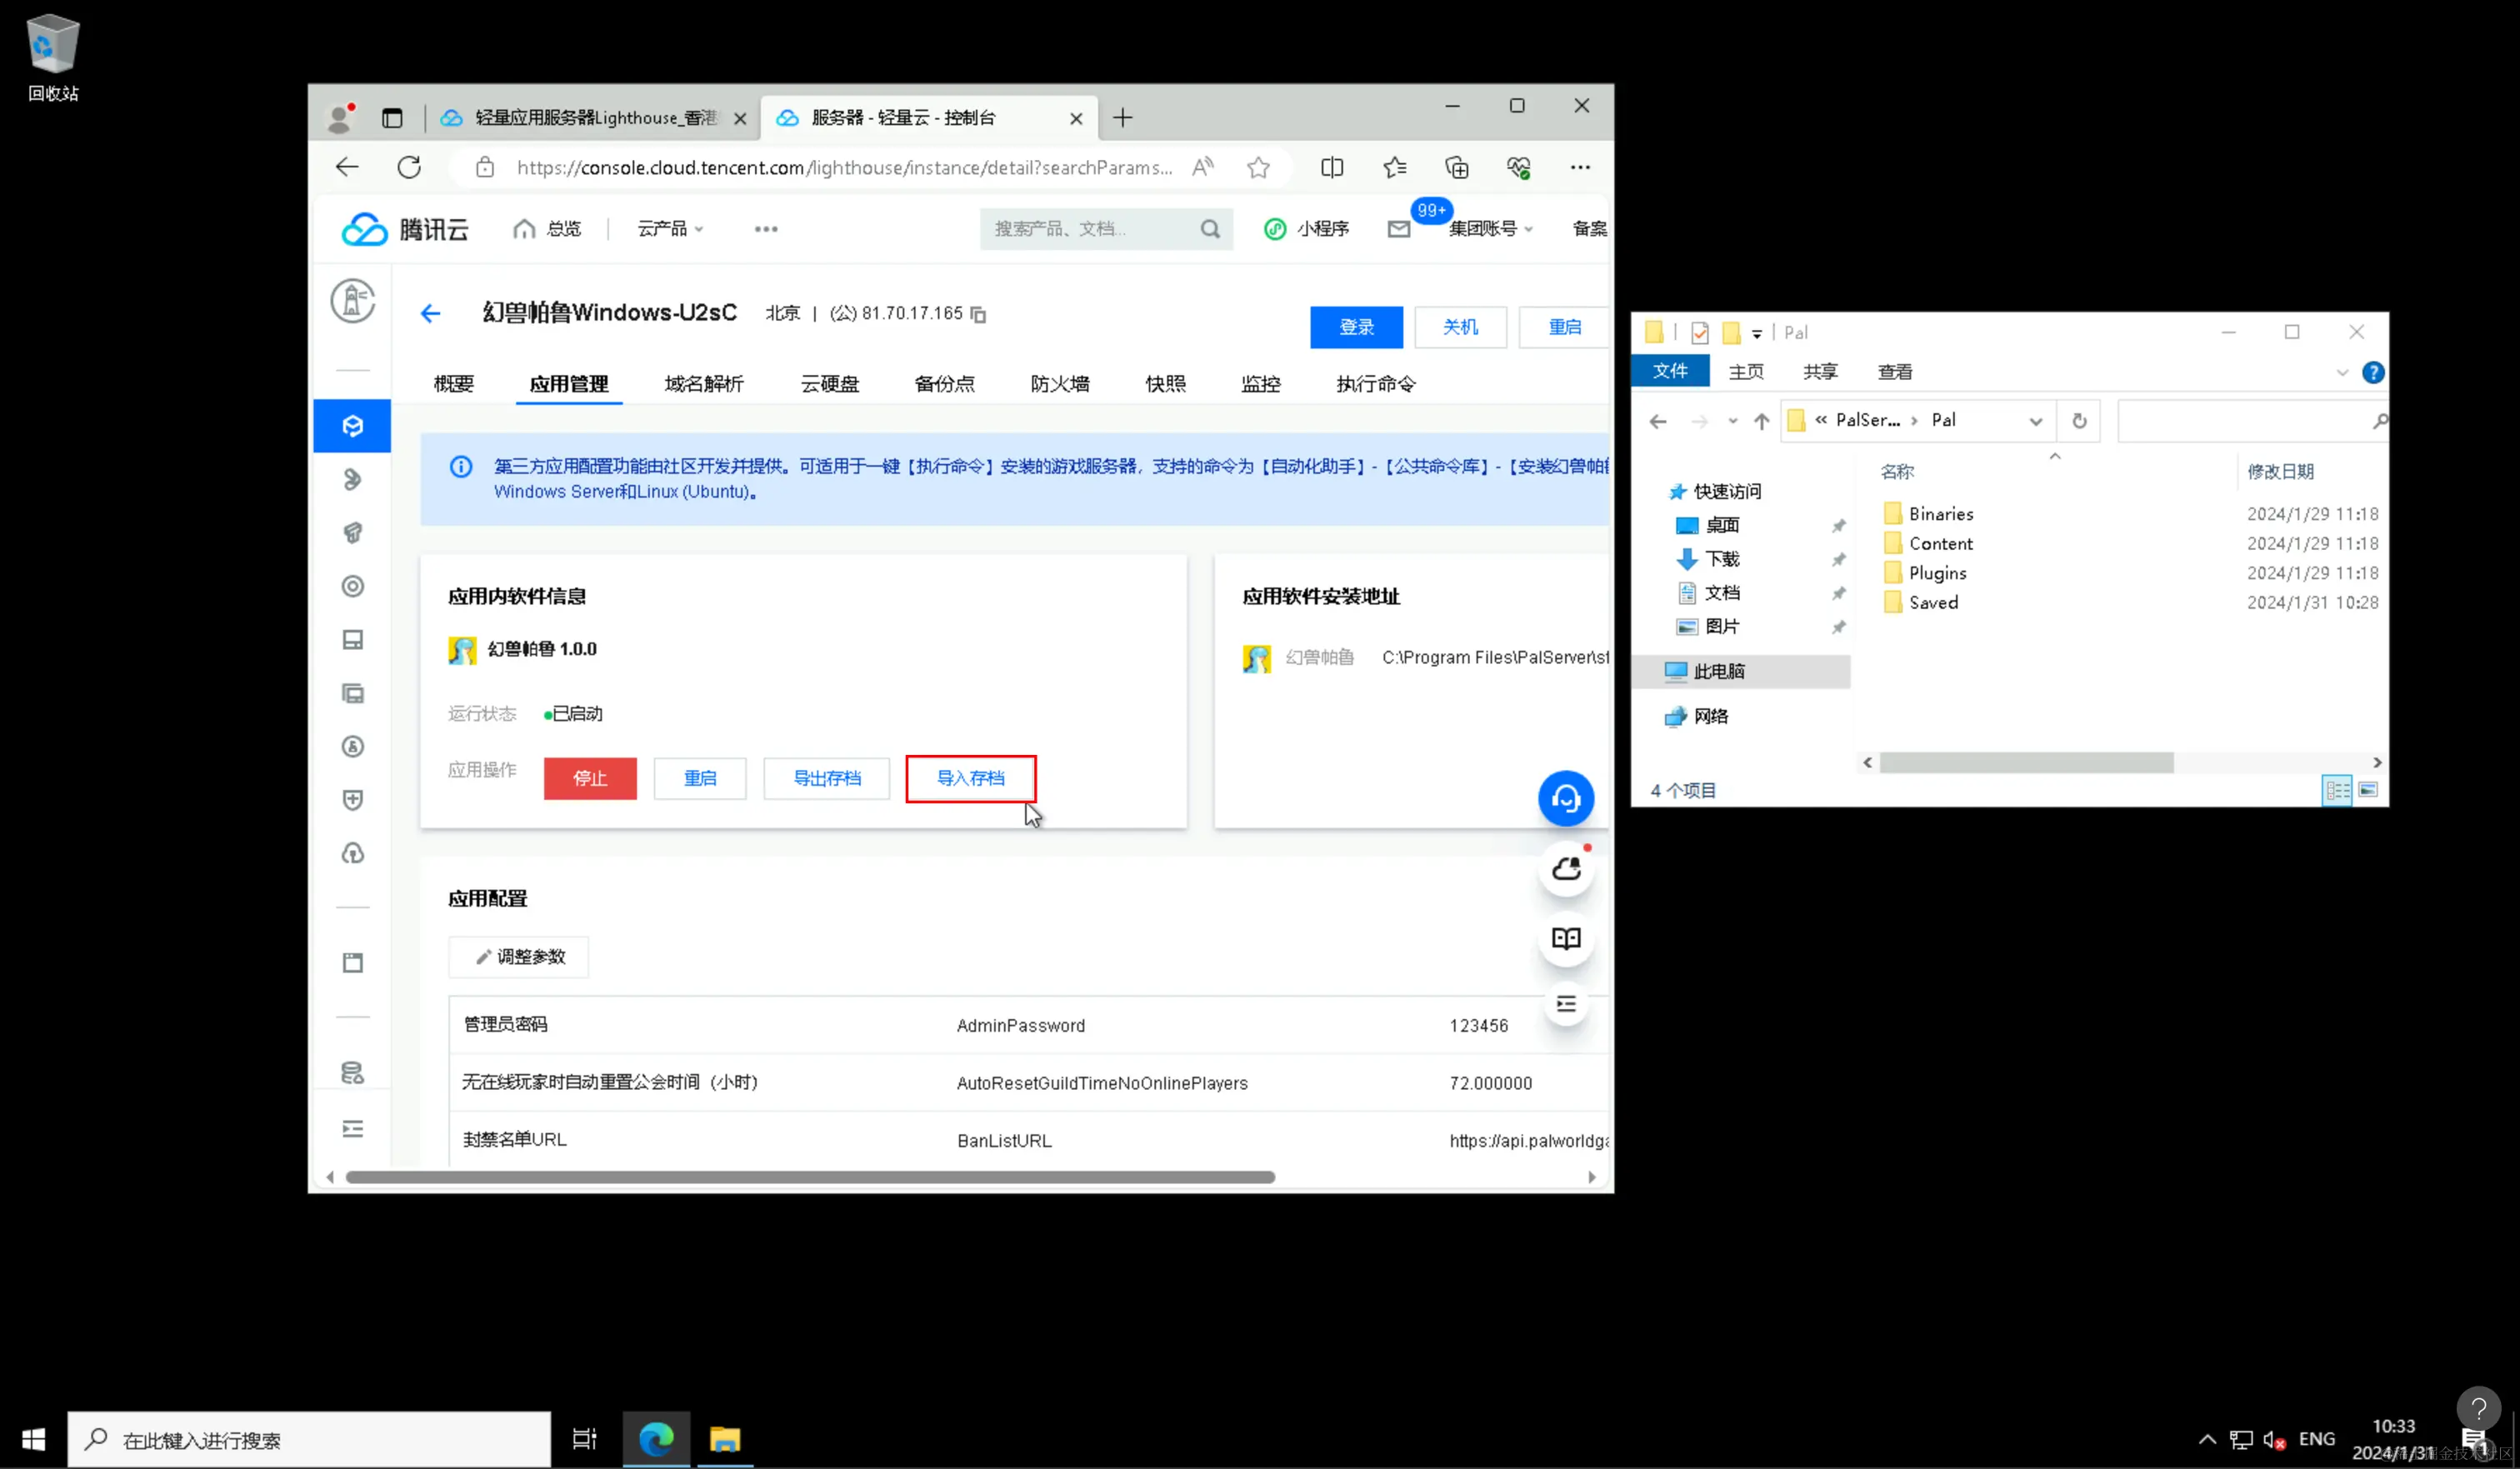This screenshot has height=1469, width=2520.
Task: Open the Tencent Cloud mail messages icon
Action: click(x=1399, y=229)
